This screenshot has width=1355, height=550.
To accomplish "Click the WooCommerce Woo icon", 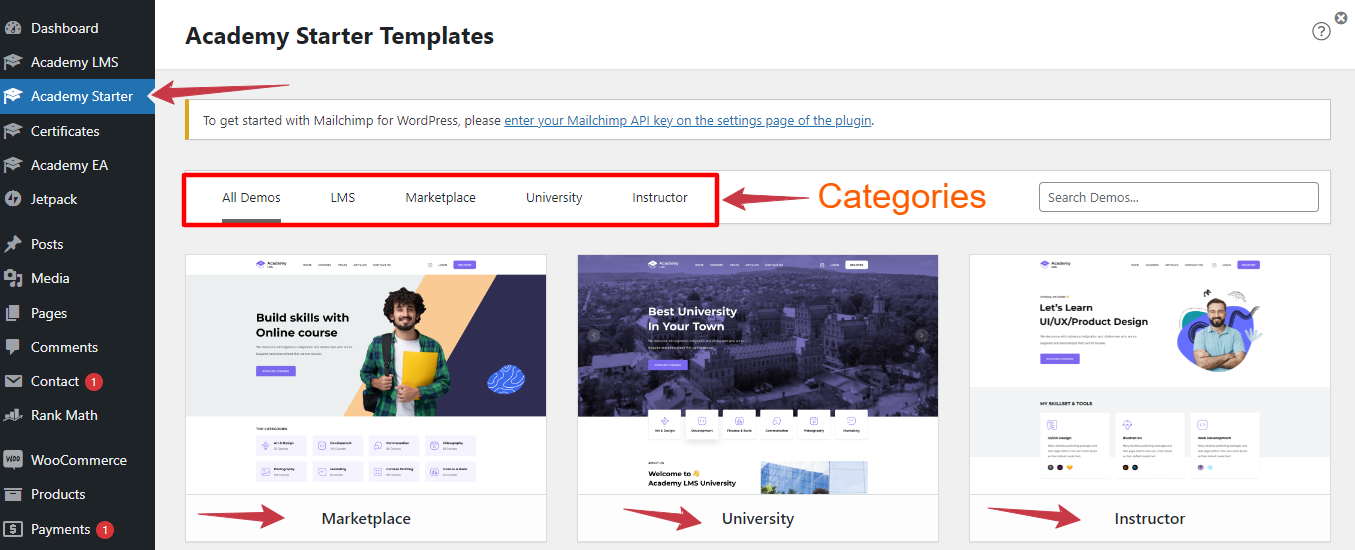I will click(x=13, y=460).
